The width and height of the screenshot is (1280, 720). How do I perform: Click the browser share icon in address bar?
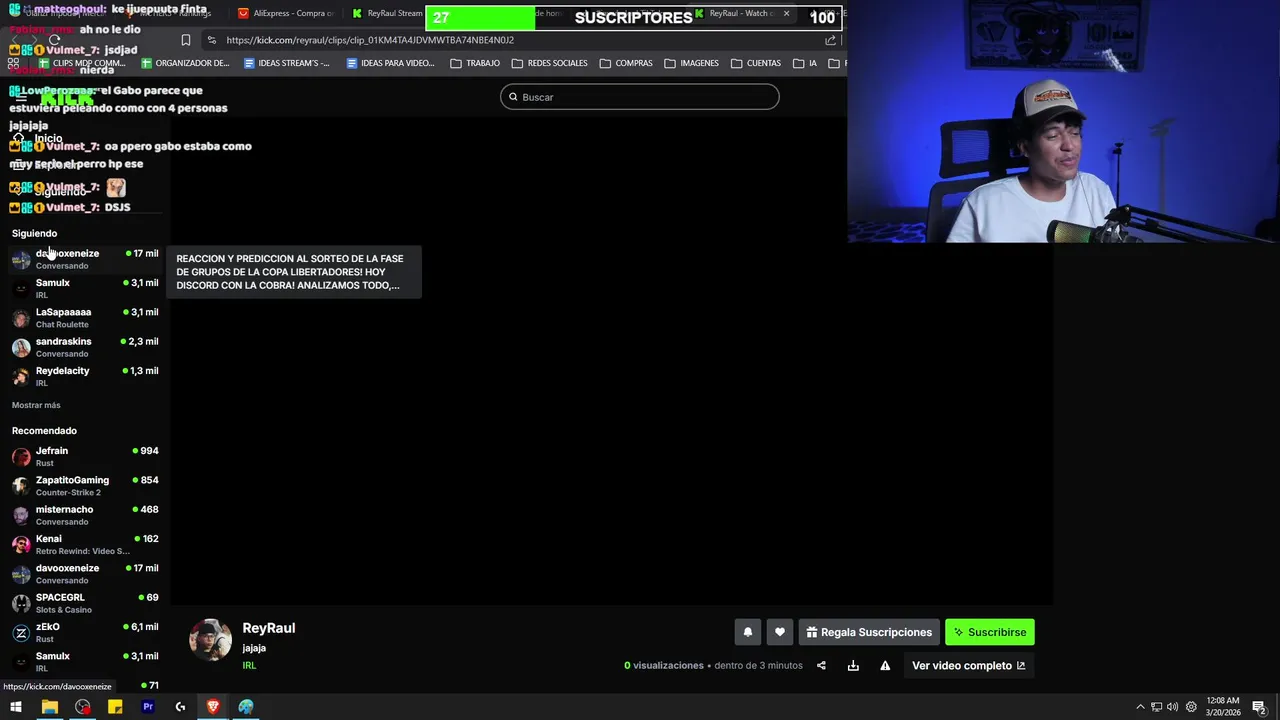[x=830, y=40]
